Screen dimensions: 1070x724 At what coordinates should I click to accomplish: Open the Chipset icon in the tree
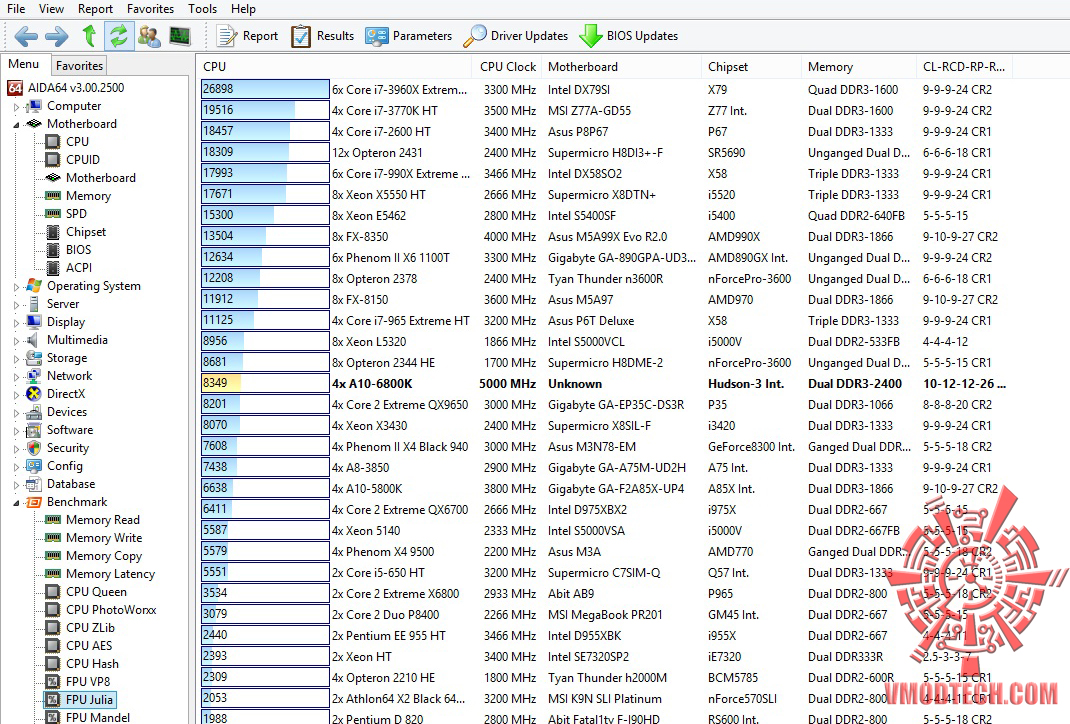coord(53,231)
